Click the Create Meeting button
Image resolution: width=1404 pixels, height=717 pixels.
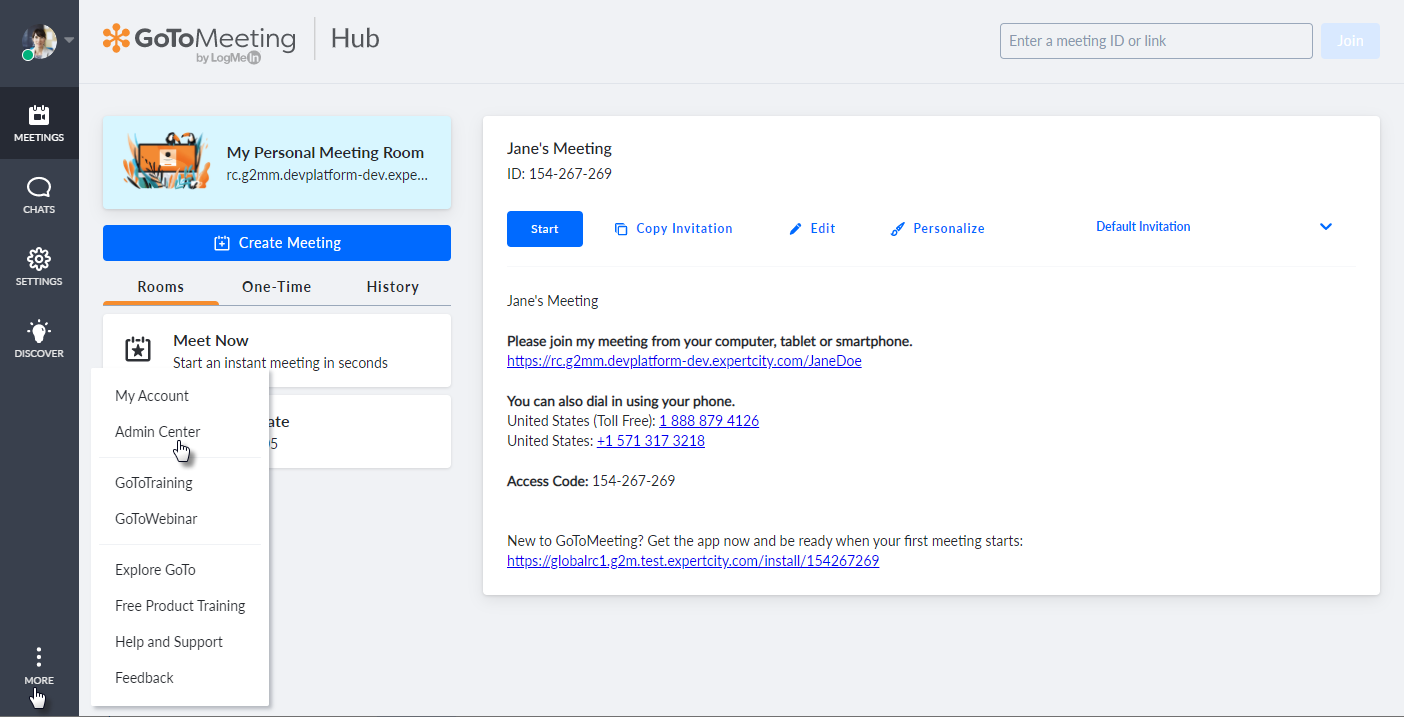click(277, 243)
